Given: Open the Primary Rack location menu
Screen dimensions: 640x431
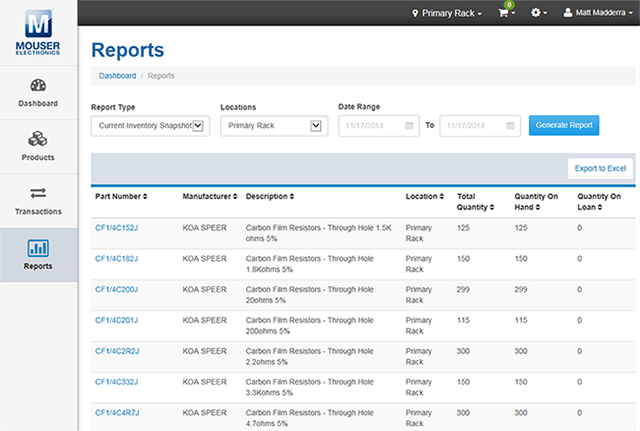Looking at the screenshot, I should 448,14.
